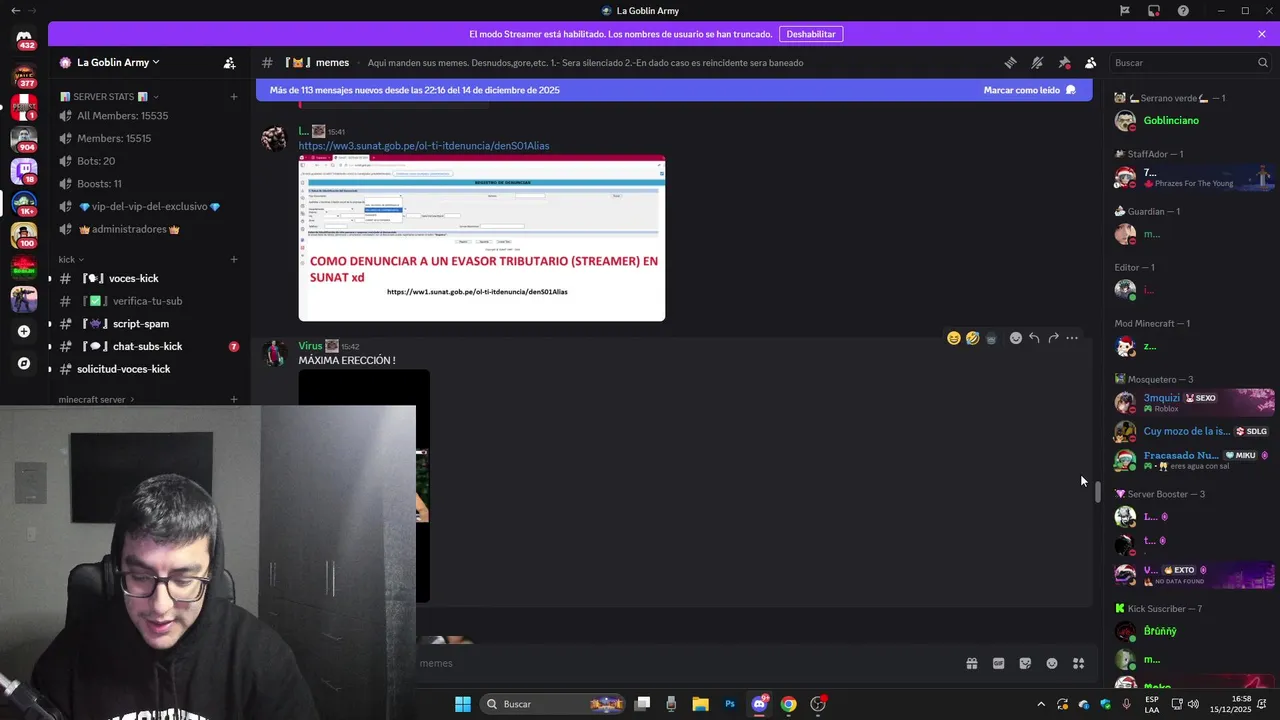Select the solicitud-voces-kick channel
The height and width of the screenshot is (720, 1280).
tap(148, 369)
